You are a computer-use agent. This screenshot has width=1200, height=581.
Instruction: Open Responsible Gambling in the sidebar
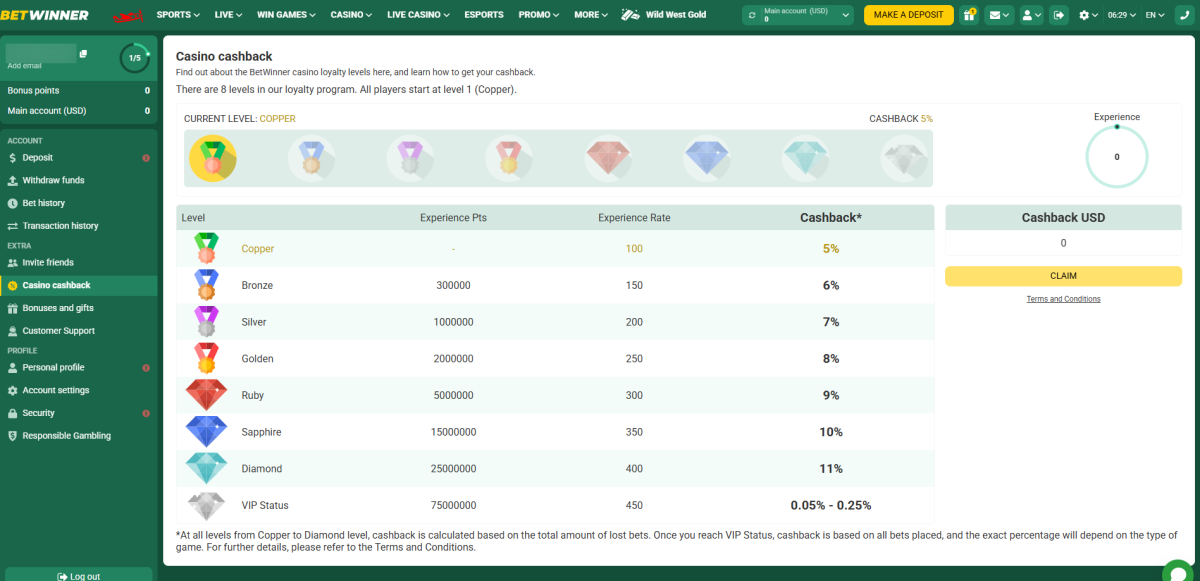(x=79, y=436)
